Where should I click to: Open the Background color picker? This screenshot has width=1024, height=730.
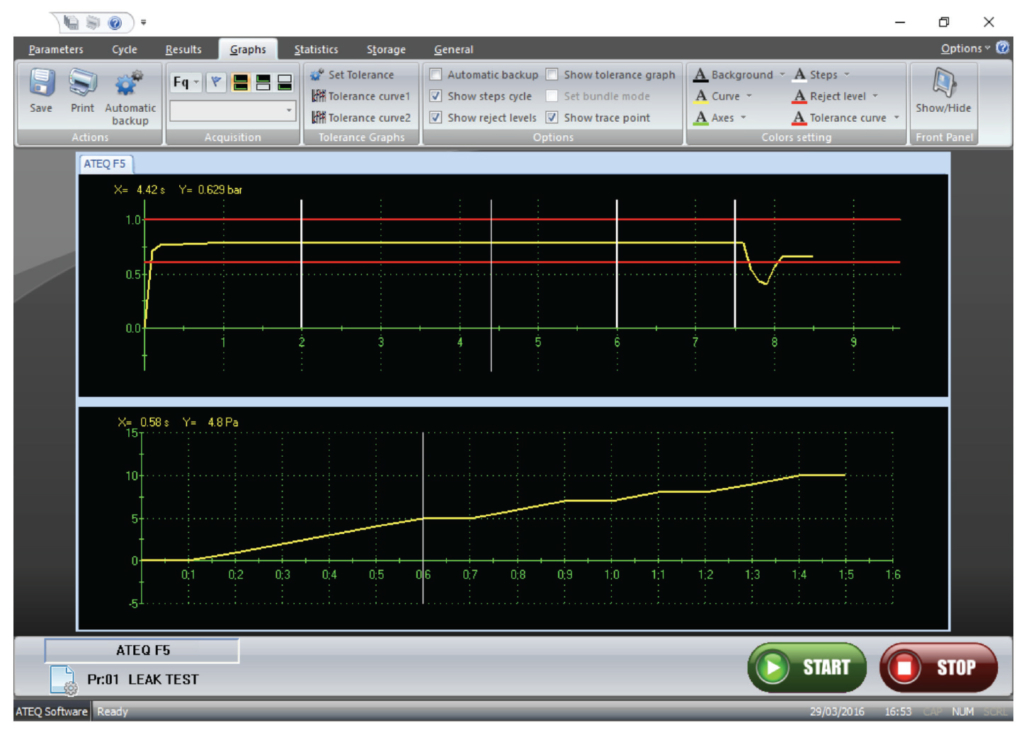tap(740, 75)
